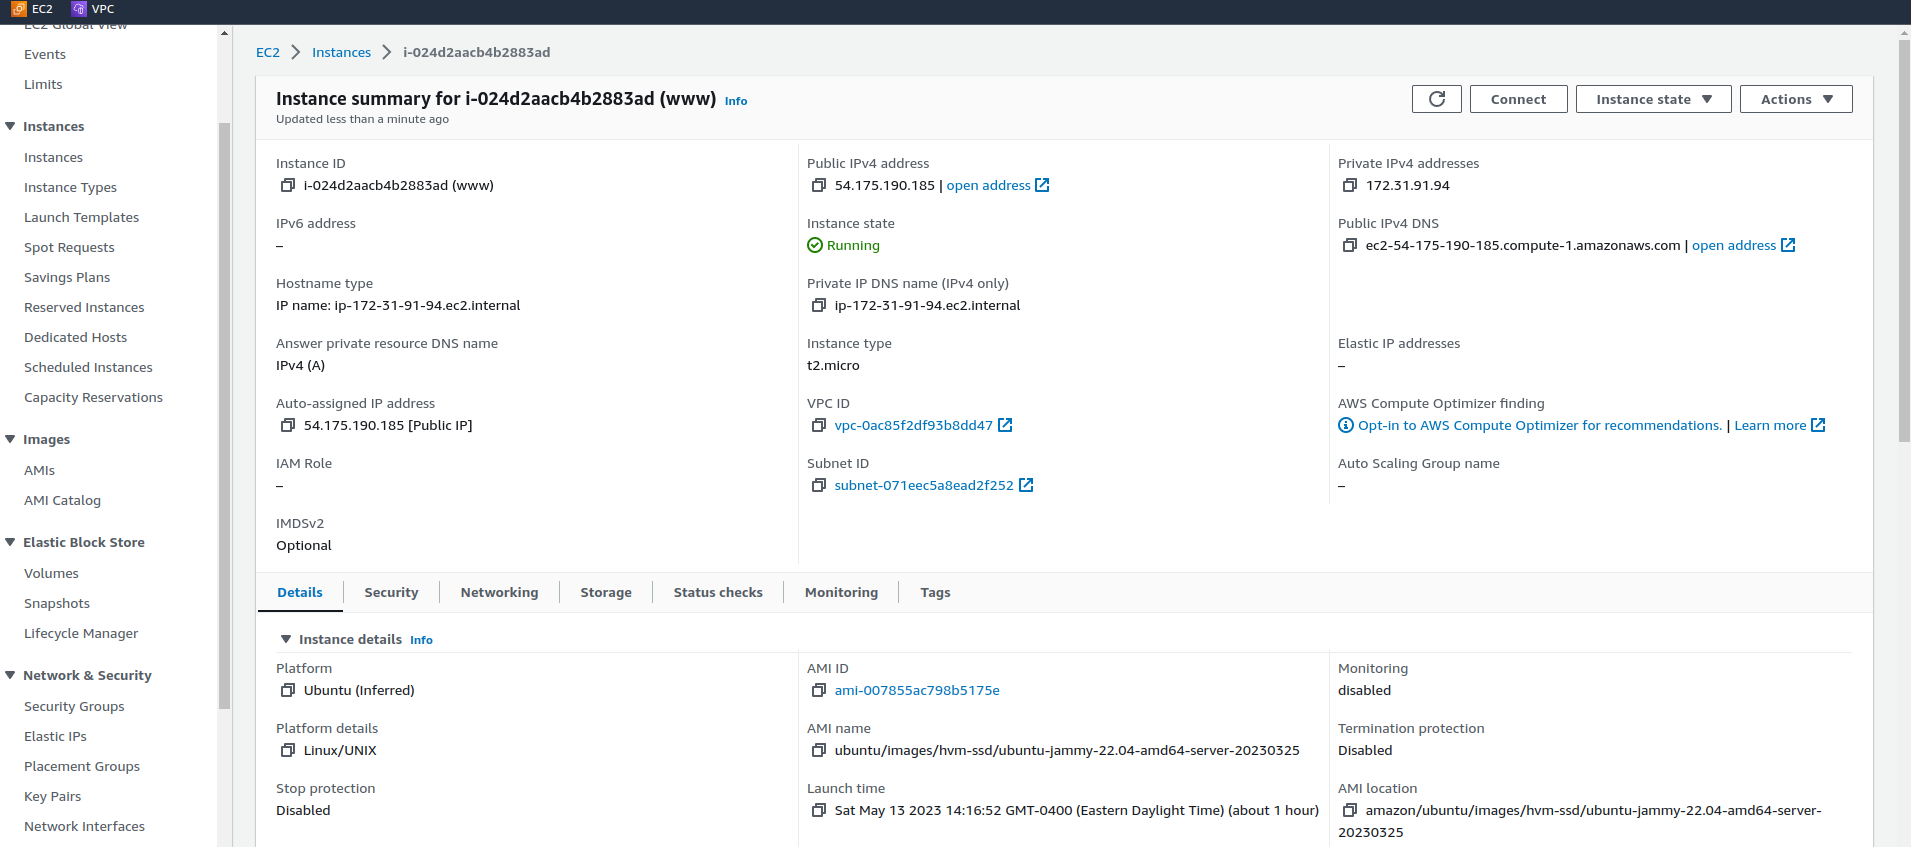Click the external link icon next to Subnet ID
Screen dimensions: 1911x847
(1026, 485)
